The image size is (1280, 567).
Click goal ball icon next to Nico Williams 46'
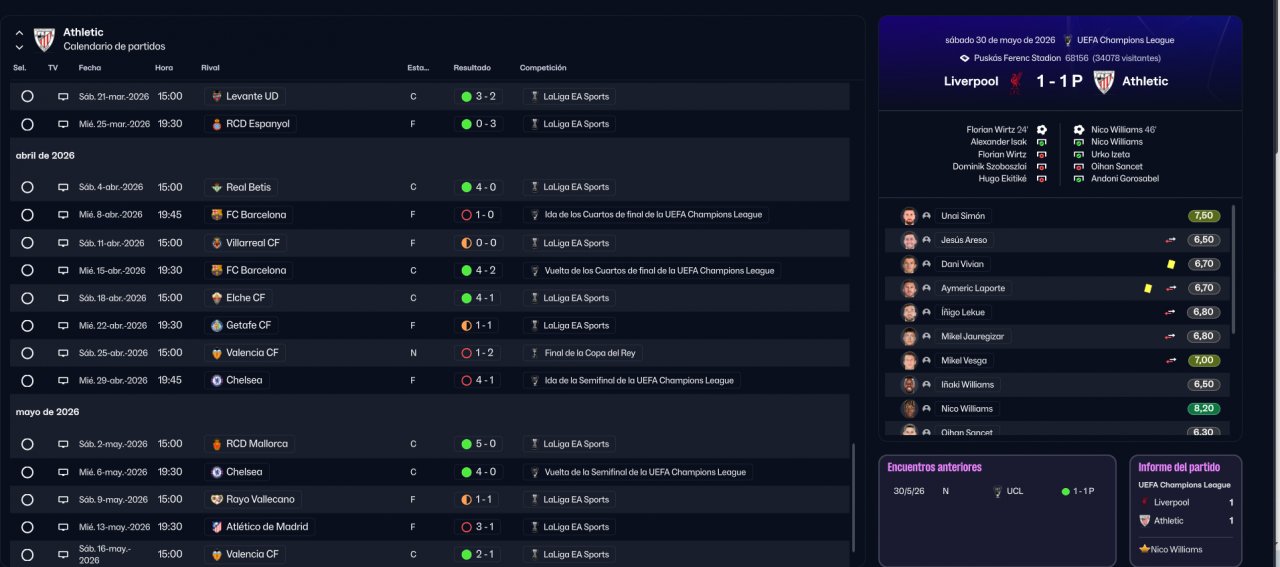point(1079,130)
